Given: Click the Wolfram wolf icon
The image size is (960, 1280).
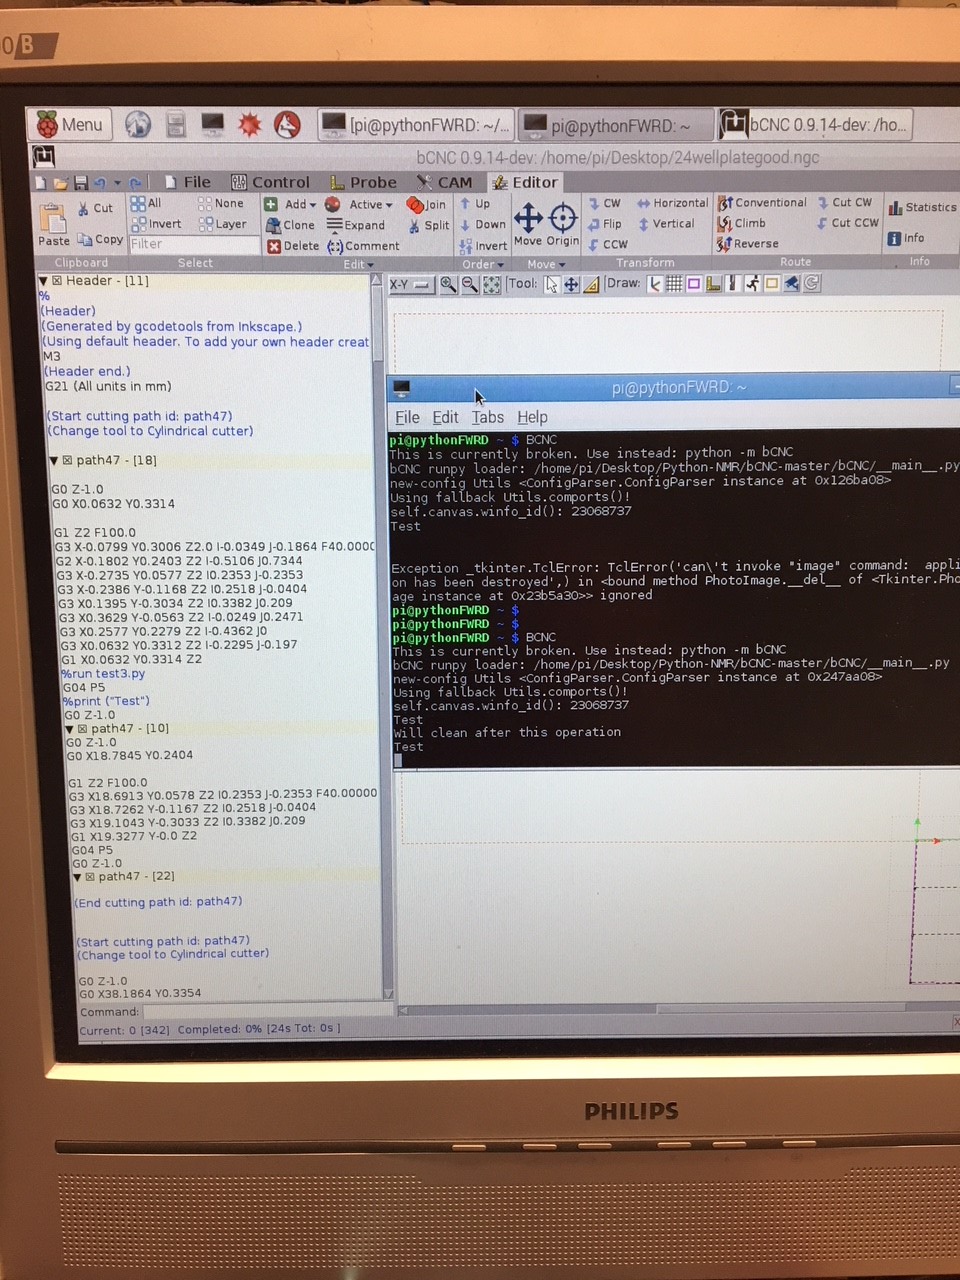Looking at the screenshot, I should [x=287, y=124].
